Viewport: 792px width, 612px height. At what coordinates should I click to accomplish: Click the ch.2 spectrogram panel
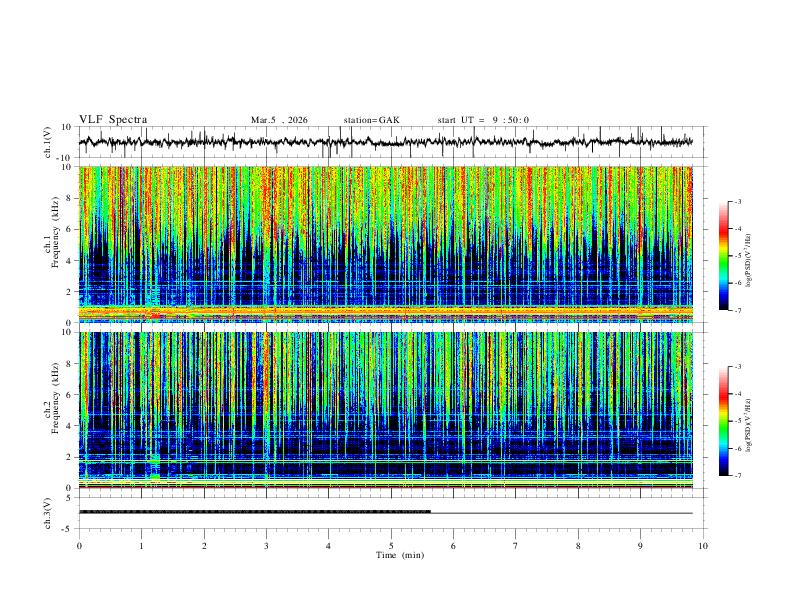(x=385, y=410)
